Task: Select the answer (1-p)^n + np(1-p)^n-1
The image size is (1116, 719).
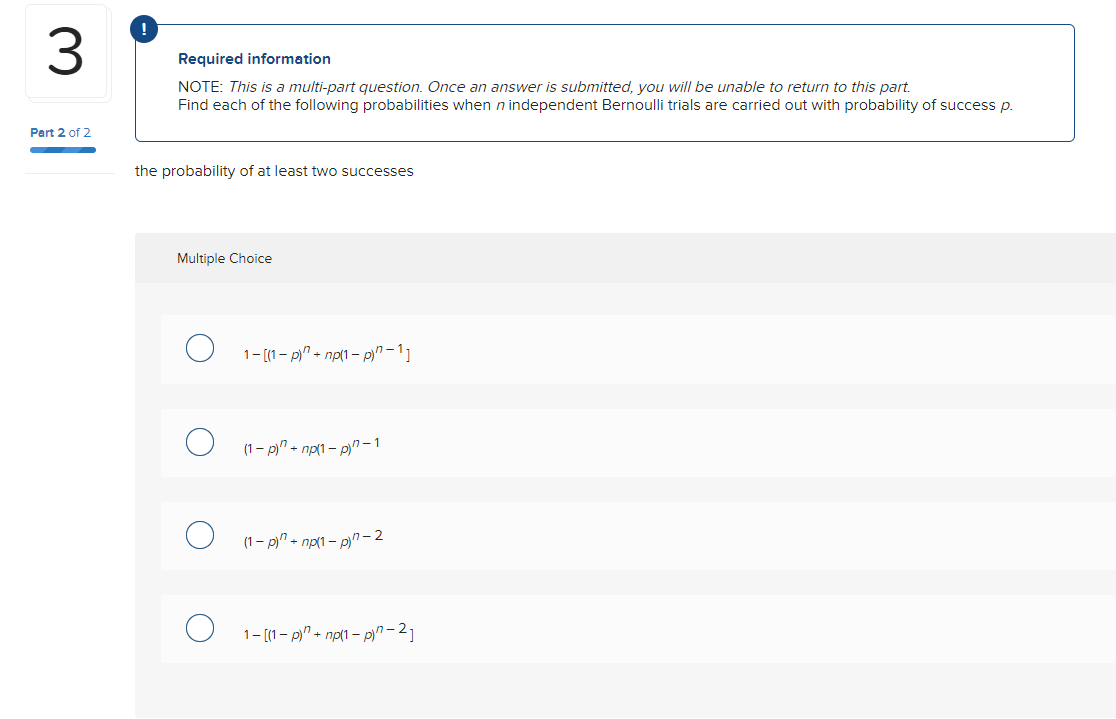Action: click(x=200, y=441)
